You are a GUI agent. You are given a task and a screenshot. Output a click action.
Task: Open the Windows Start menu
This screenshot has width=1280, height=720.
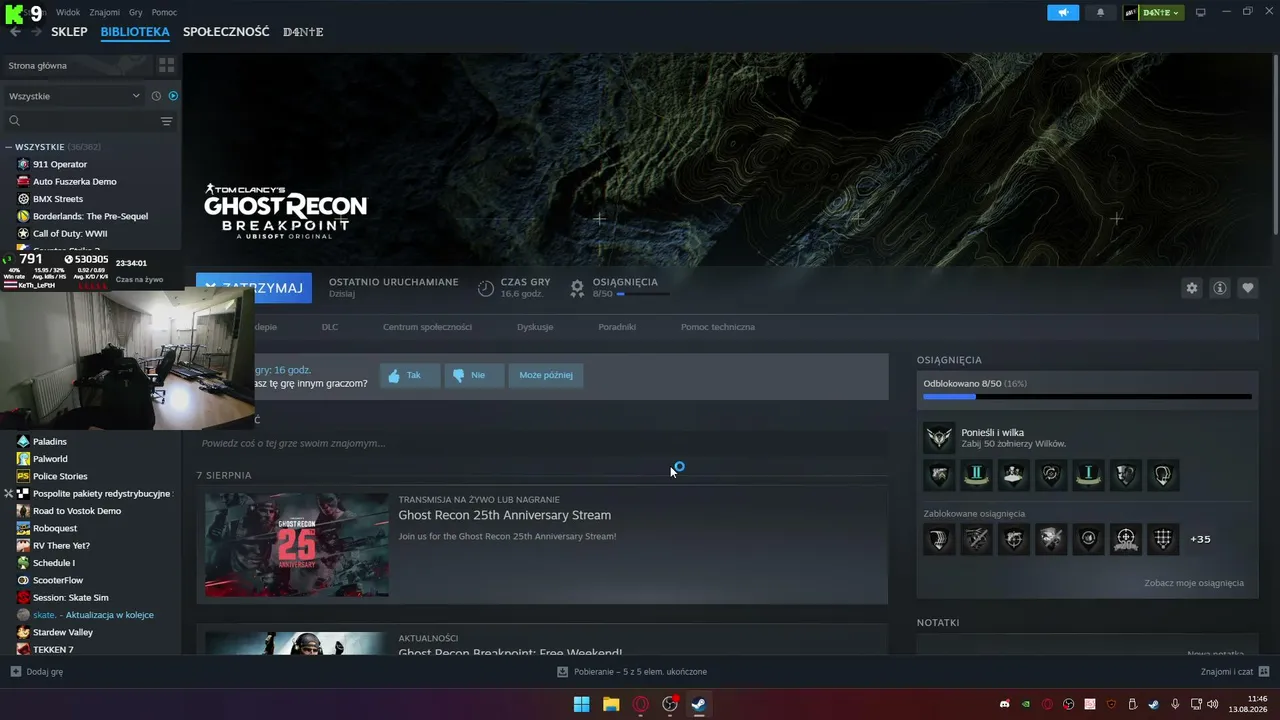tap(581, 704)
